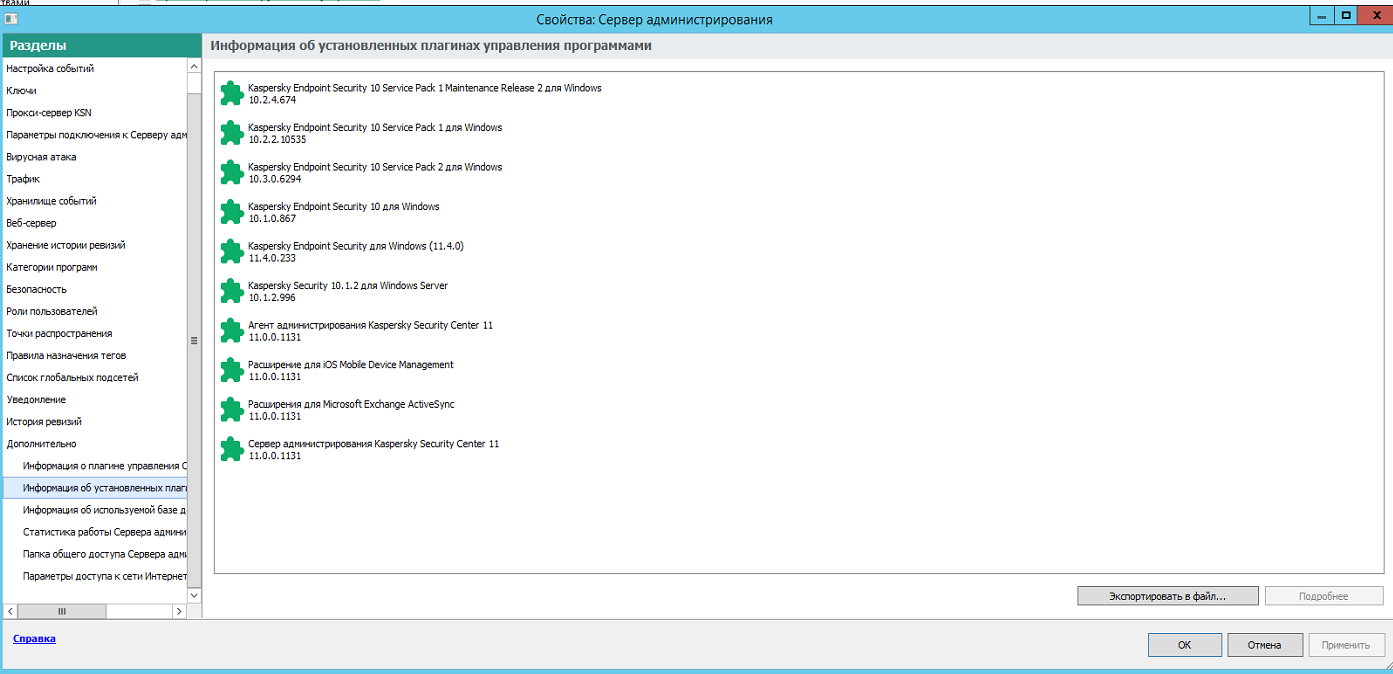Image resolution: width=1393 pixels, height=674 pixels.
Task: Select Расширения для Microsoft Exchange ActiveSync
Action: point(351,404)
